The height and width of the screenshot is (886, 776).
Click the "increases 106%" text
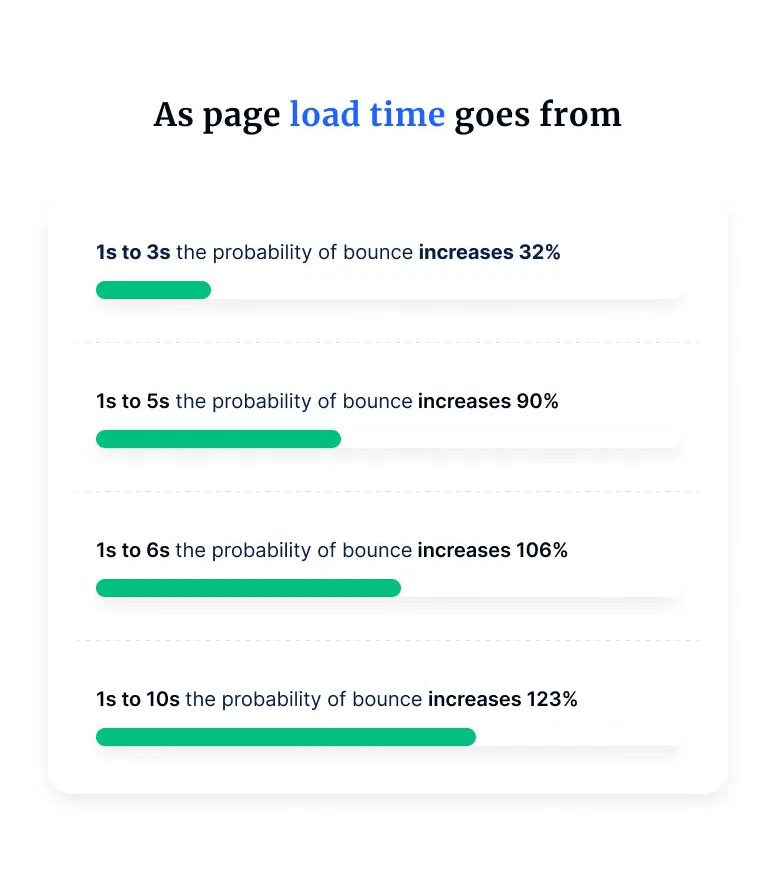pyautogui.click(x=492, y=551)
